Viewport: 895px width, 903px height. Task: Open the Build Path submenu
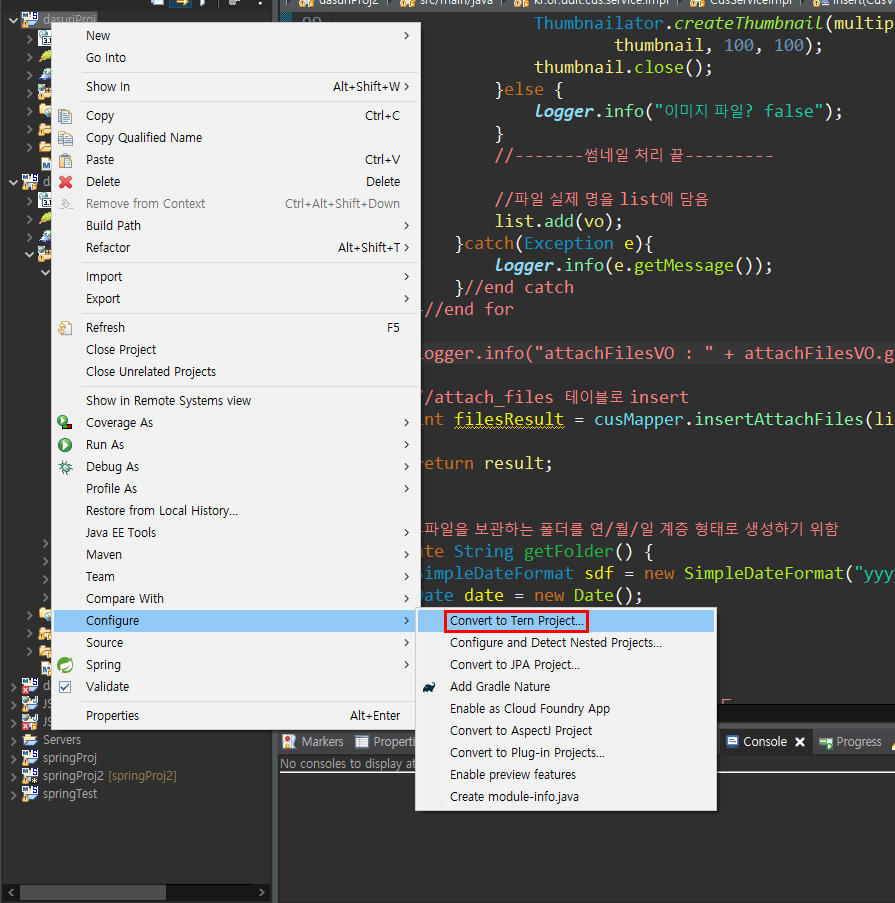[x=237, y=225]
